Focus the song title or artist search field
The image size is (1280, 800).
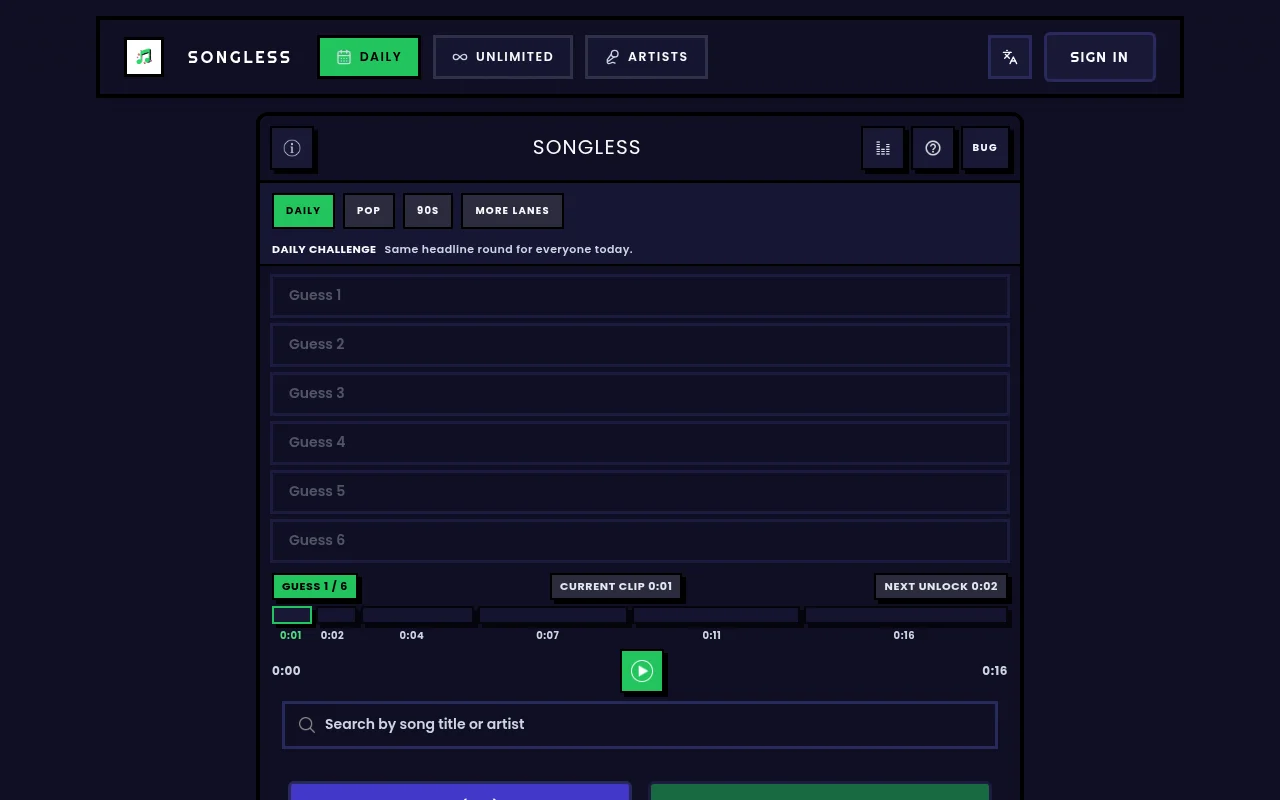click(x=640, y=725)
